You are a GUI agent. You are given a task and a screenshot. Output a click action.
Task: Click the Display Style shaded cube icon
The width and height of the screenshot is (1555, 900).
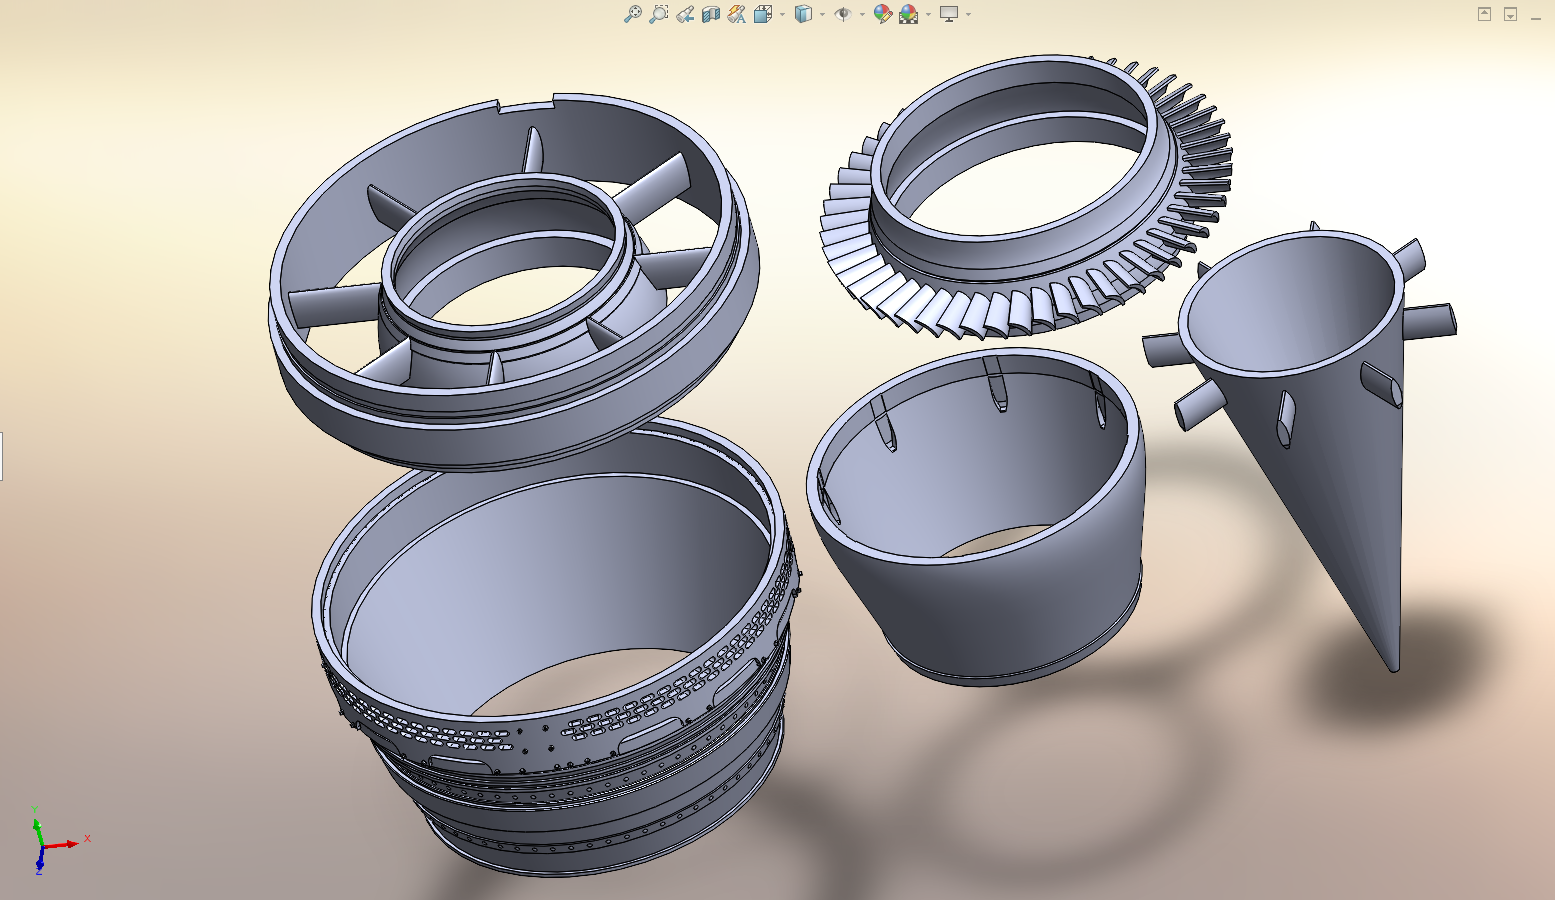803,14
